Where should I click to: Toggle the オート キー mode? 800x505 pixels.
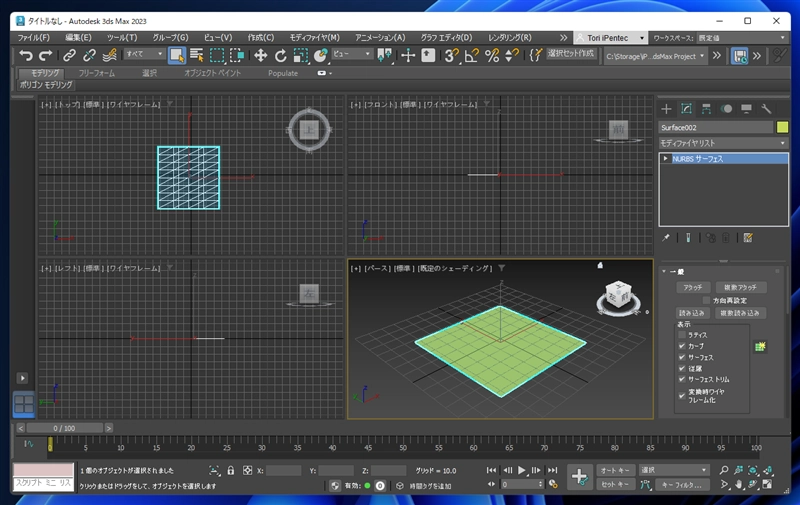click(x=615, y=470)
